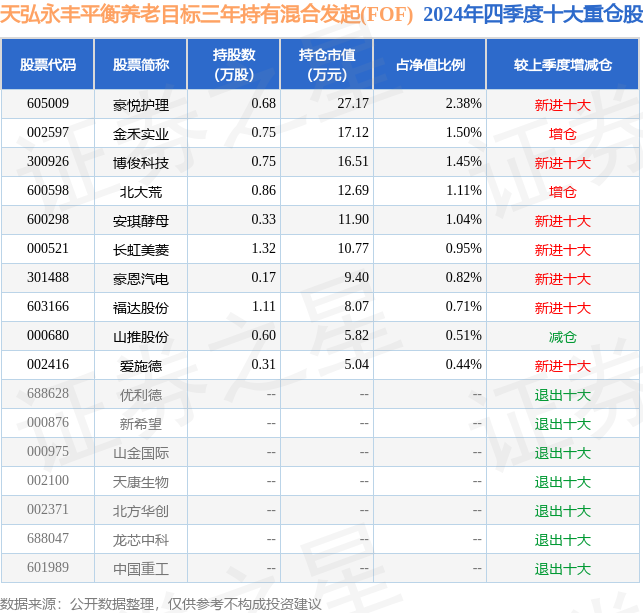The image size is (643, 613).
Task: Click market value 5.04
Action: [x=356, y=365]
